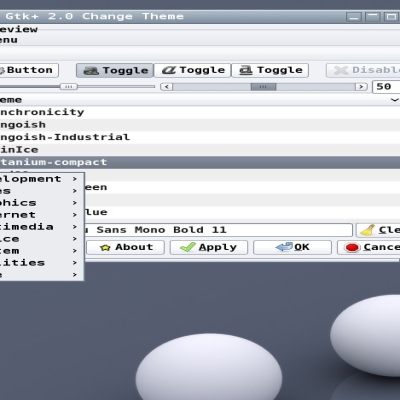Click the Clear button with broom icon
Image resolution: width=400 pixels, height=400 pixels.
pos(378,230)
